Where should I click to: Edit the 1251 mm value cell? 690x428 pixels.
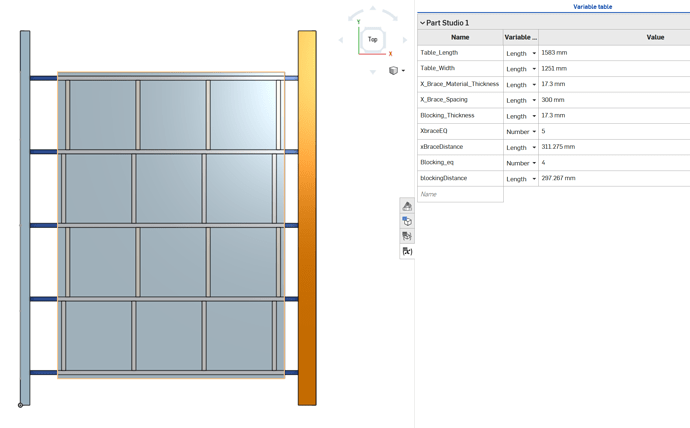click(x=614, y=69)
